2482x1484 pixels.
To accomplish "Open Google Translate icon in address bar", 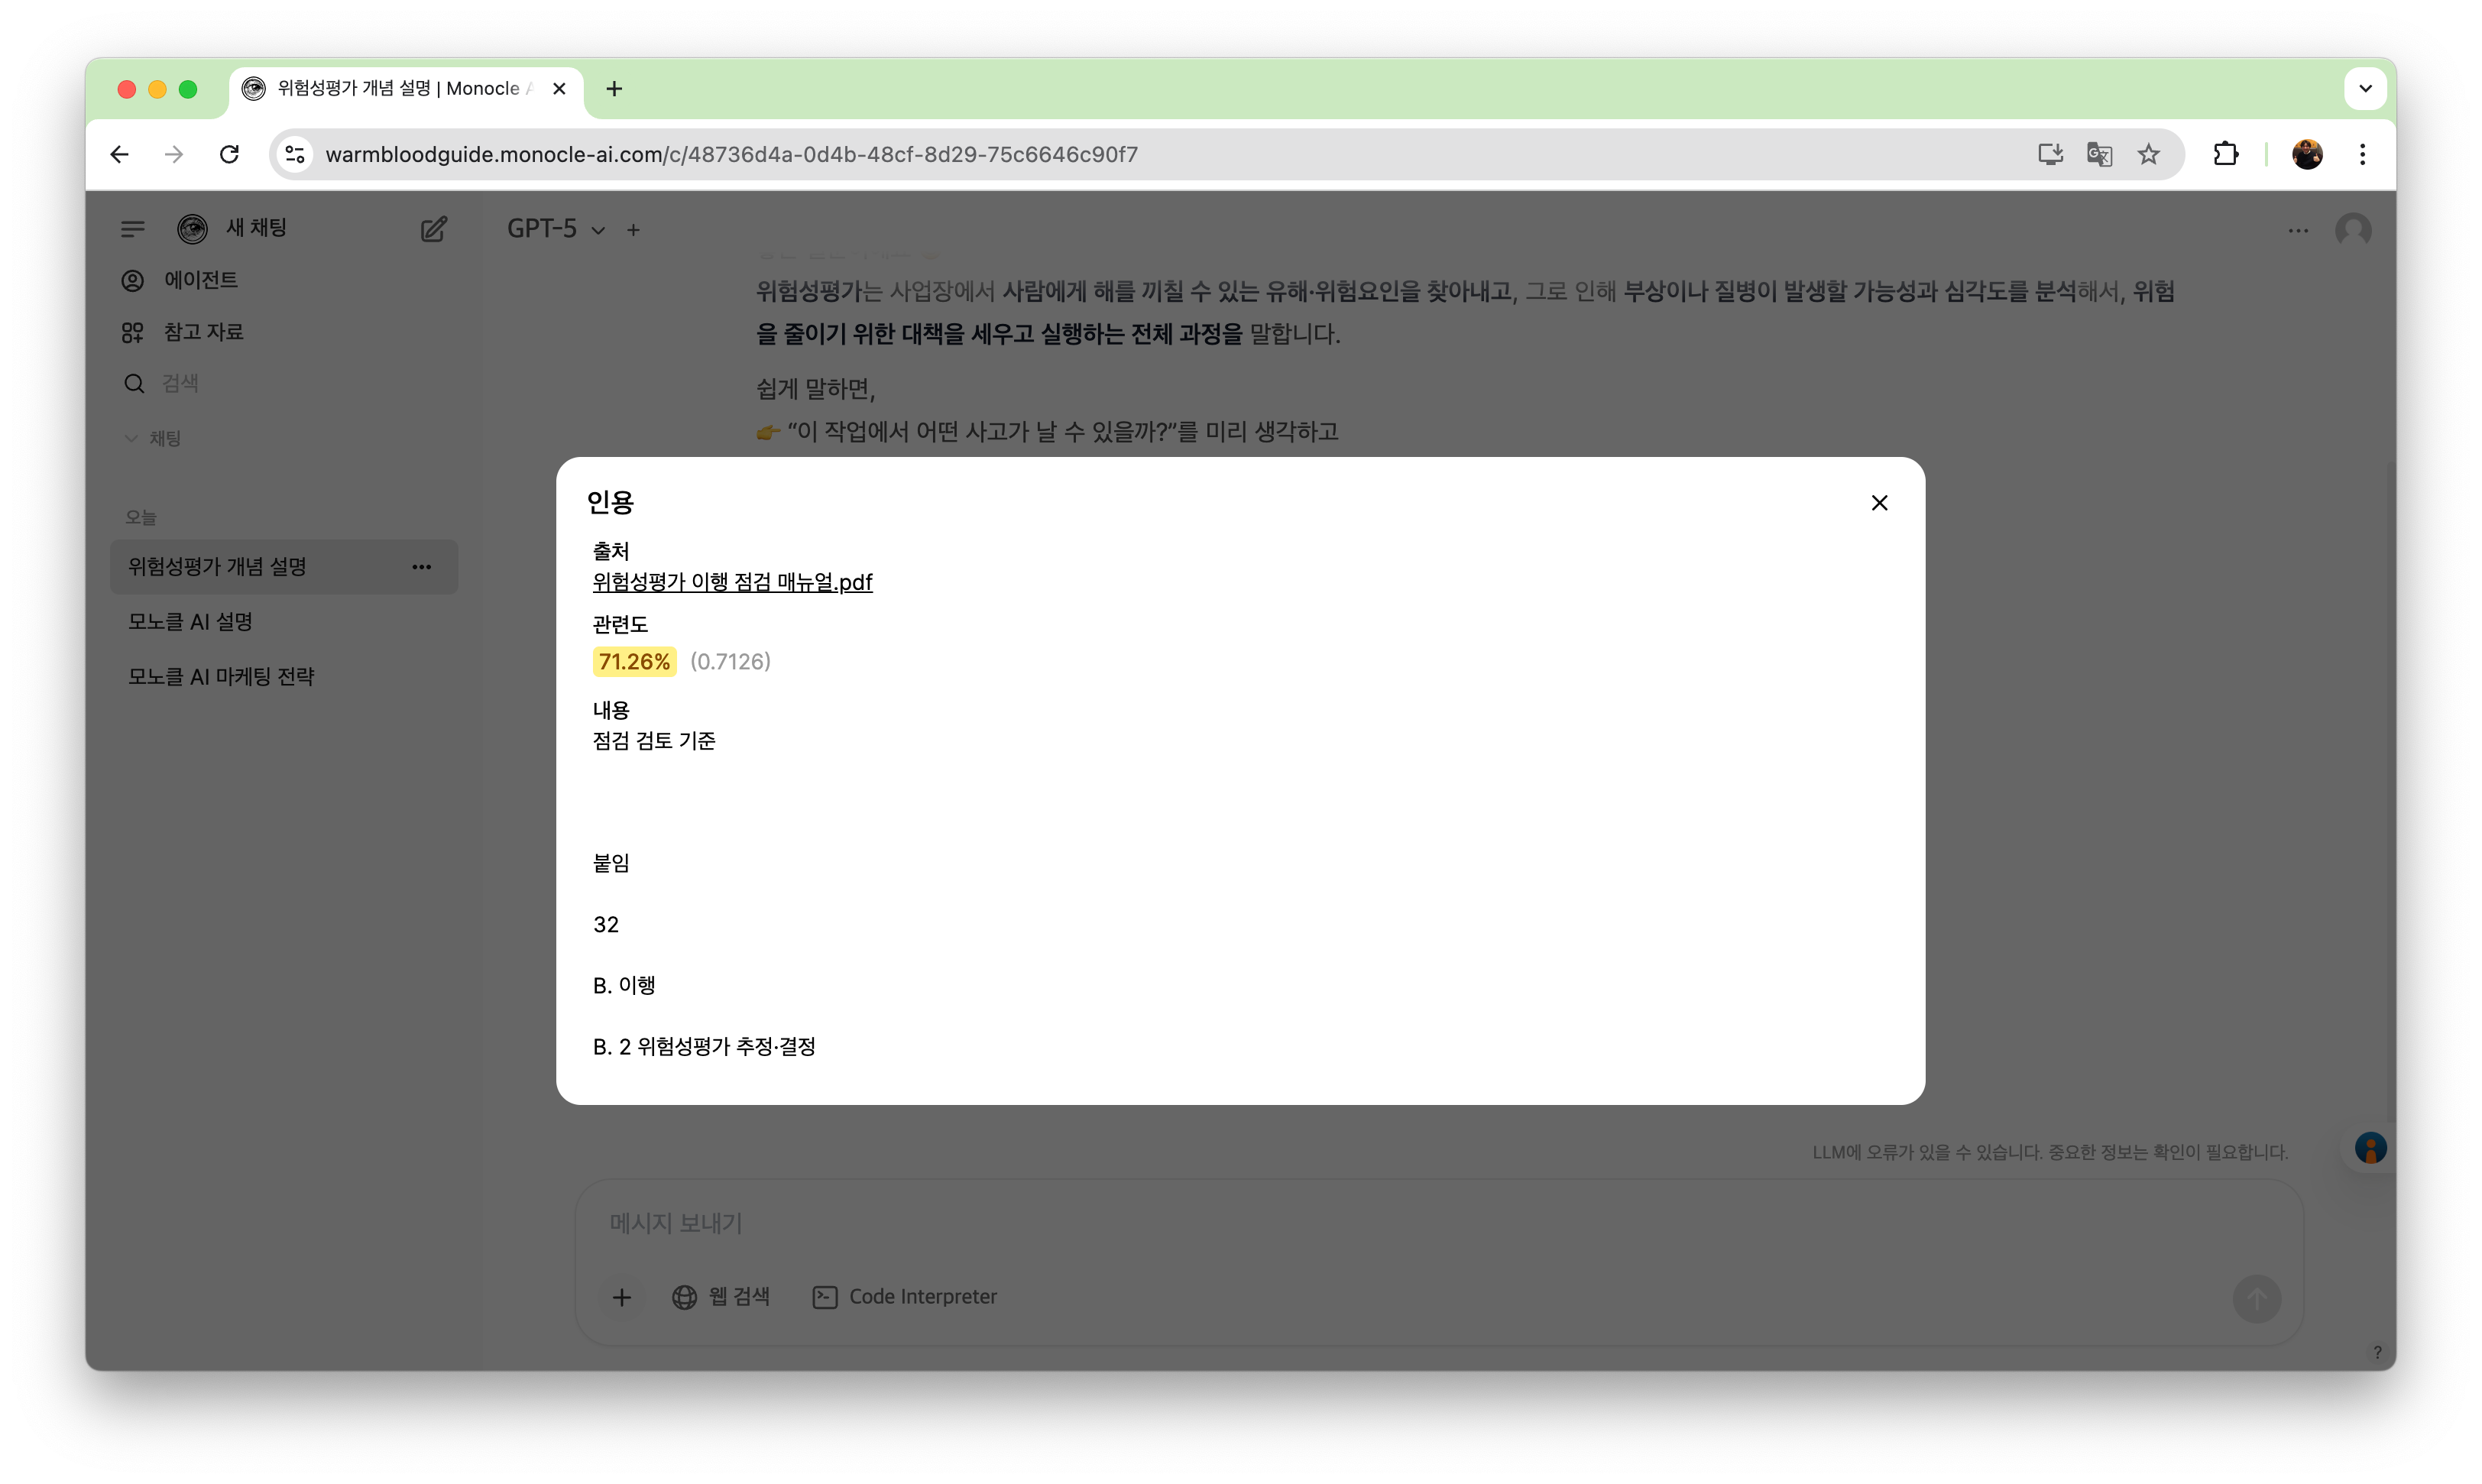I will pos(2099,154).
